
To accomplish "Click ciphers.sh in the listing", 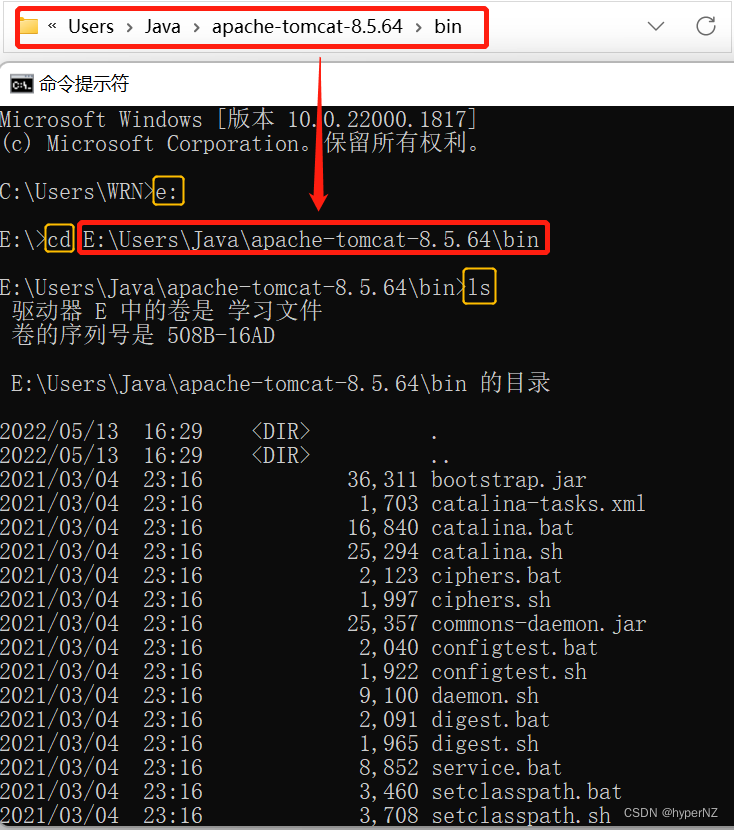I will 491,599.
